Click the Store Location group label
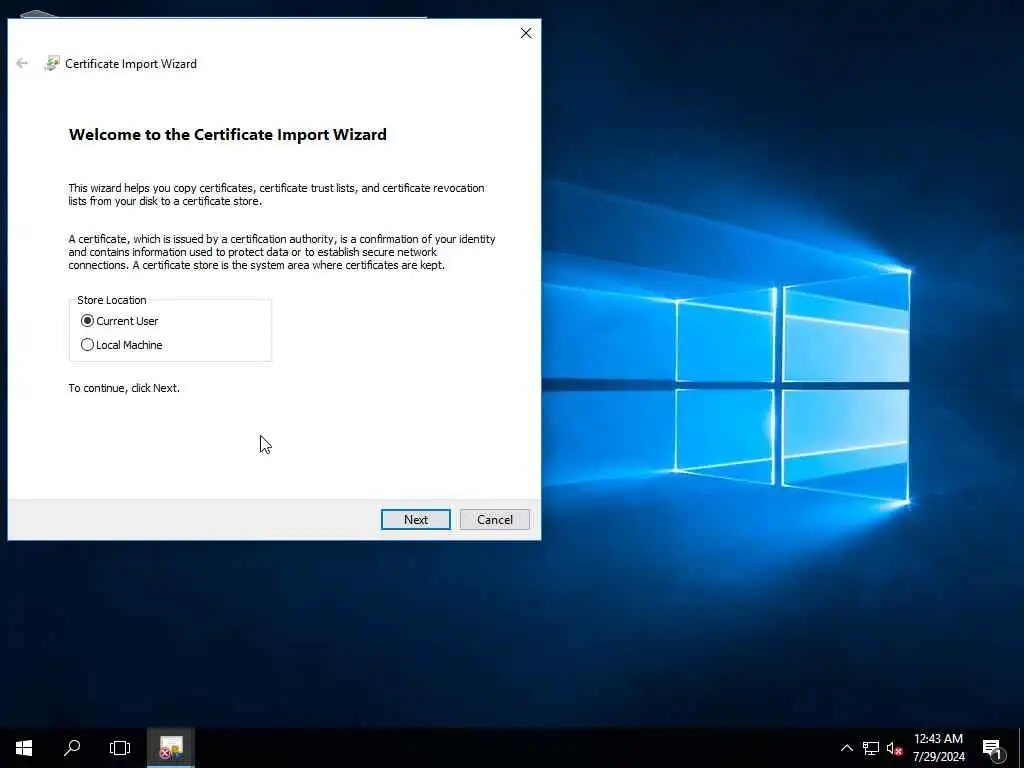This screenshot has height=768, width=1024. coord(112,300)
